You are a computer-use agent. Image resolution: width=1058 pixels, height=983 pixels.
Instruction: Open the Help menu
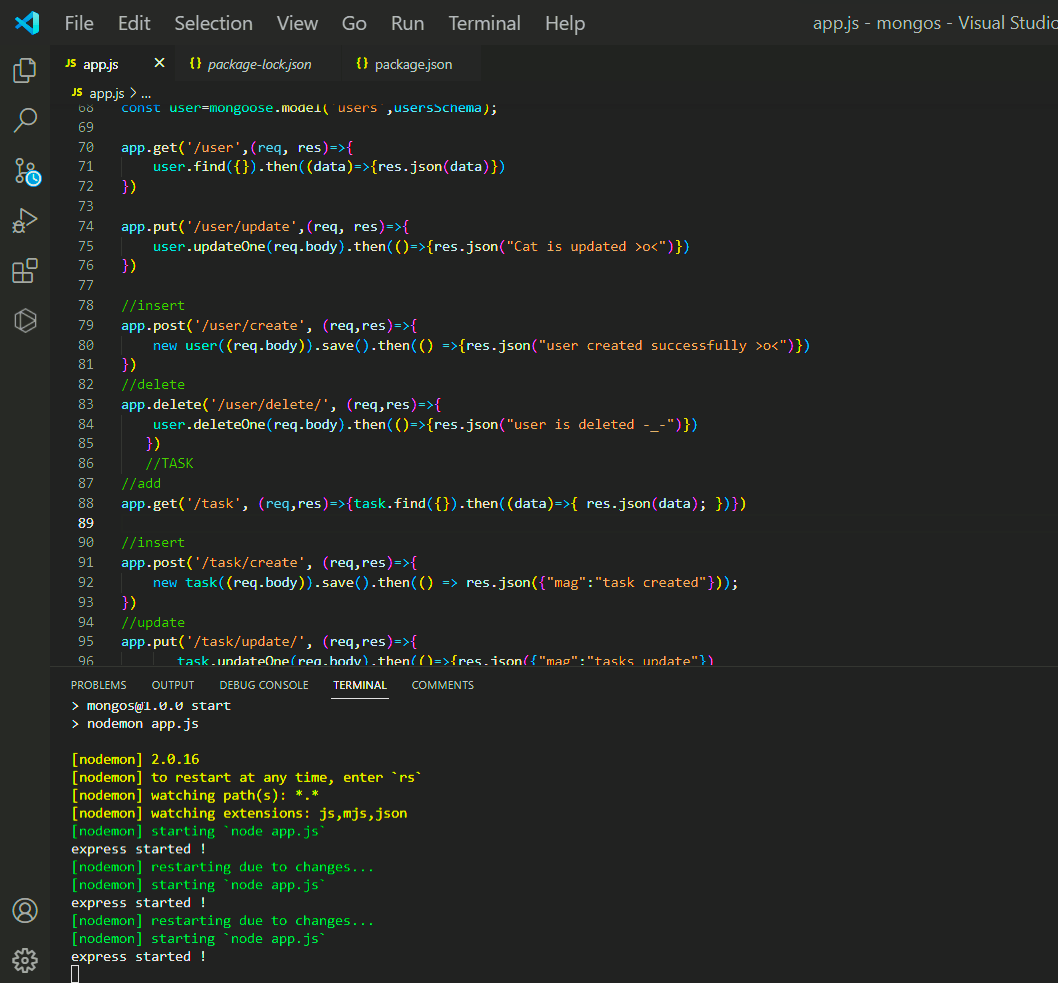tap(565, 24)
